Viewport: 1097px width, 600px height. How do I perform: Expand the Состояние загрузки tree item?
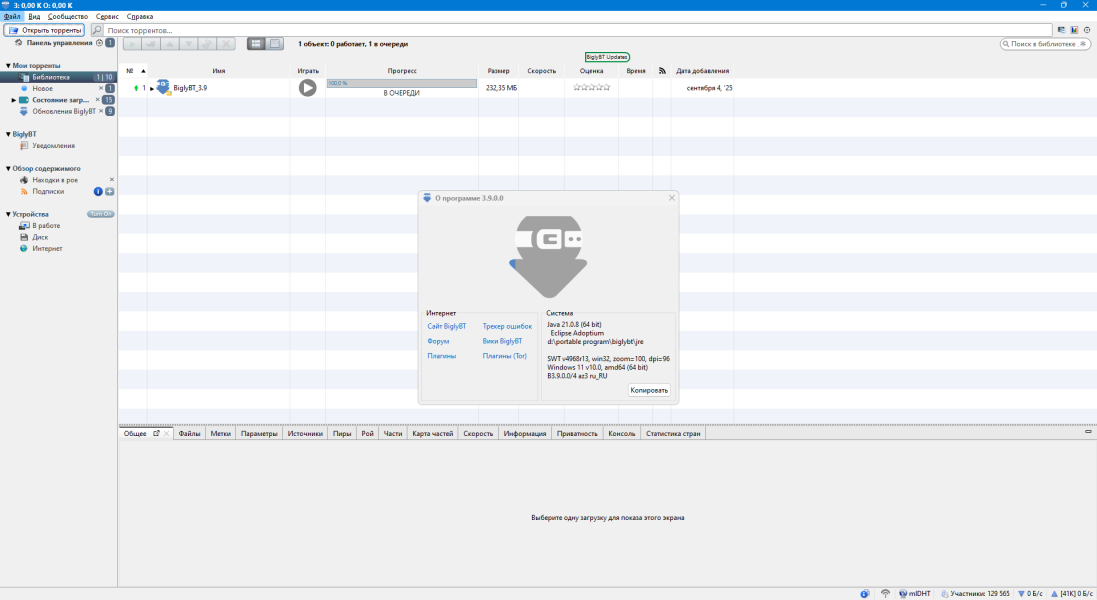pyautogui.click(x=14, y=100)
